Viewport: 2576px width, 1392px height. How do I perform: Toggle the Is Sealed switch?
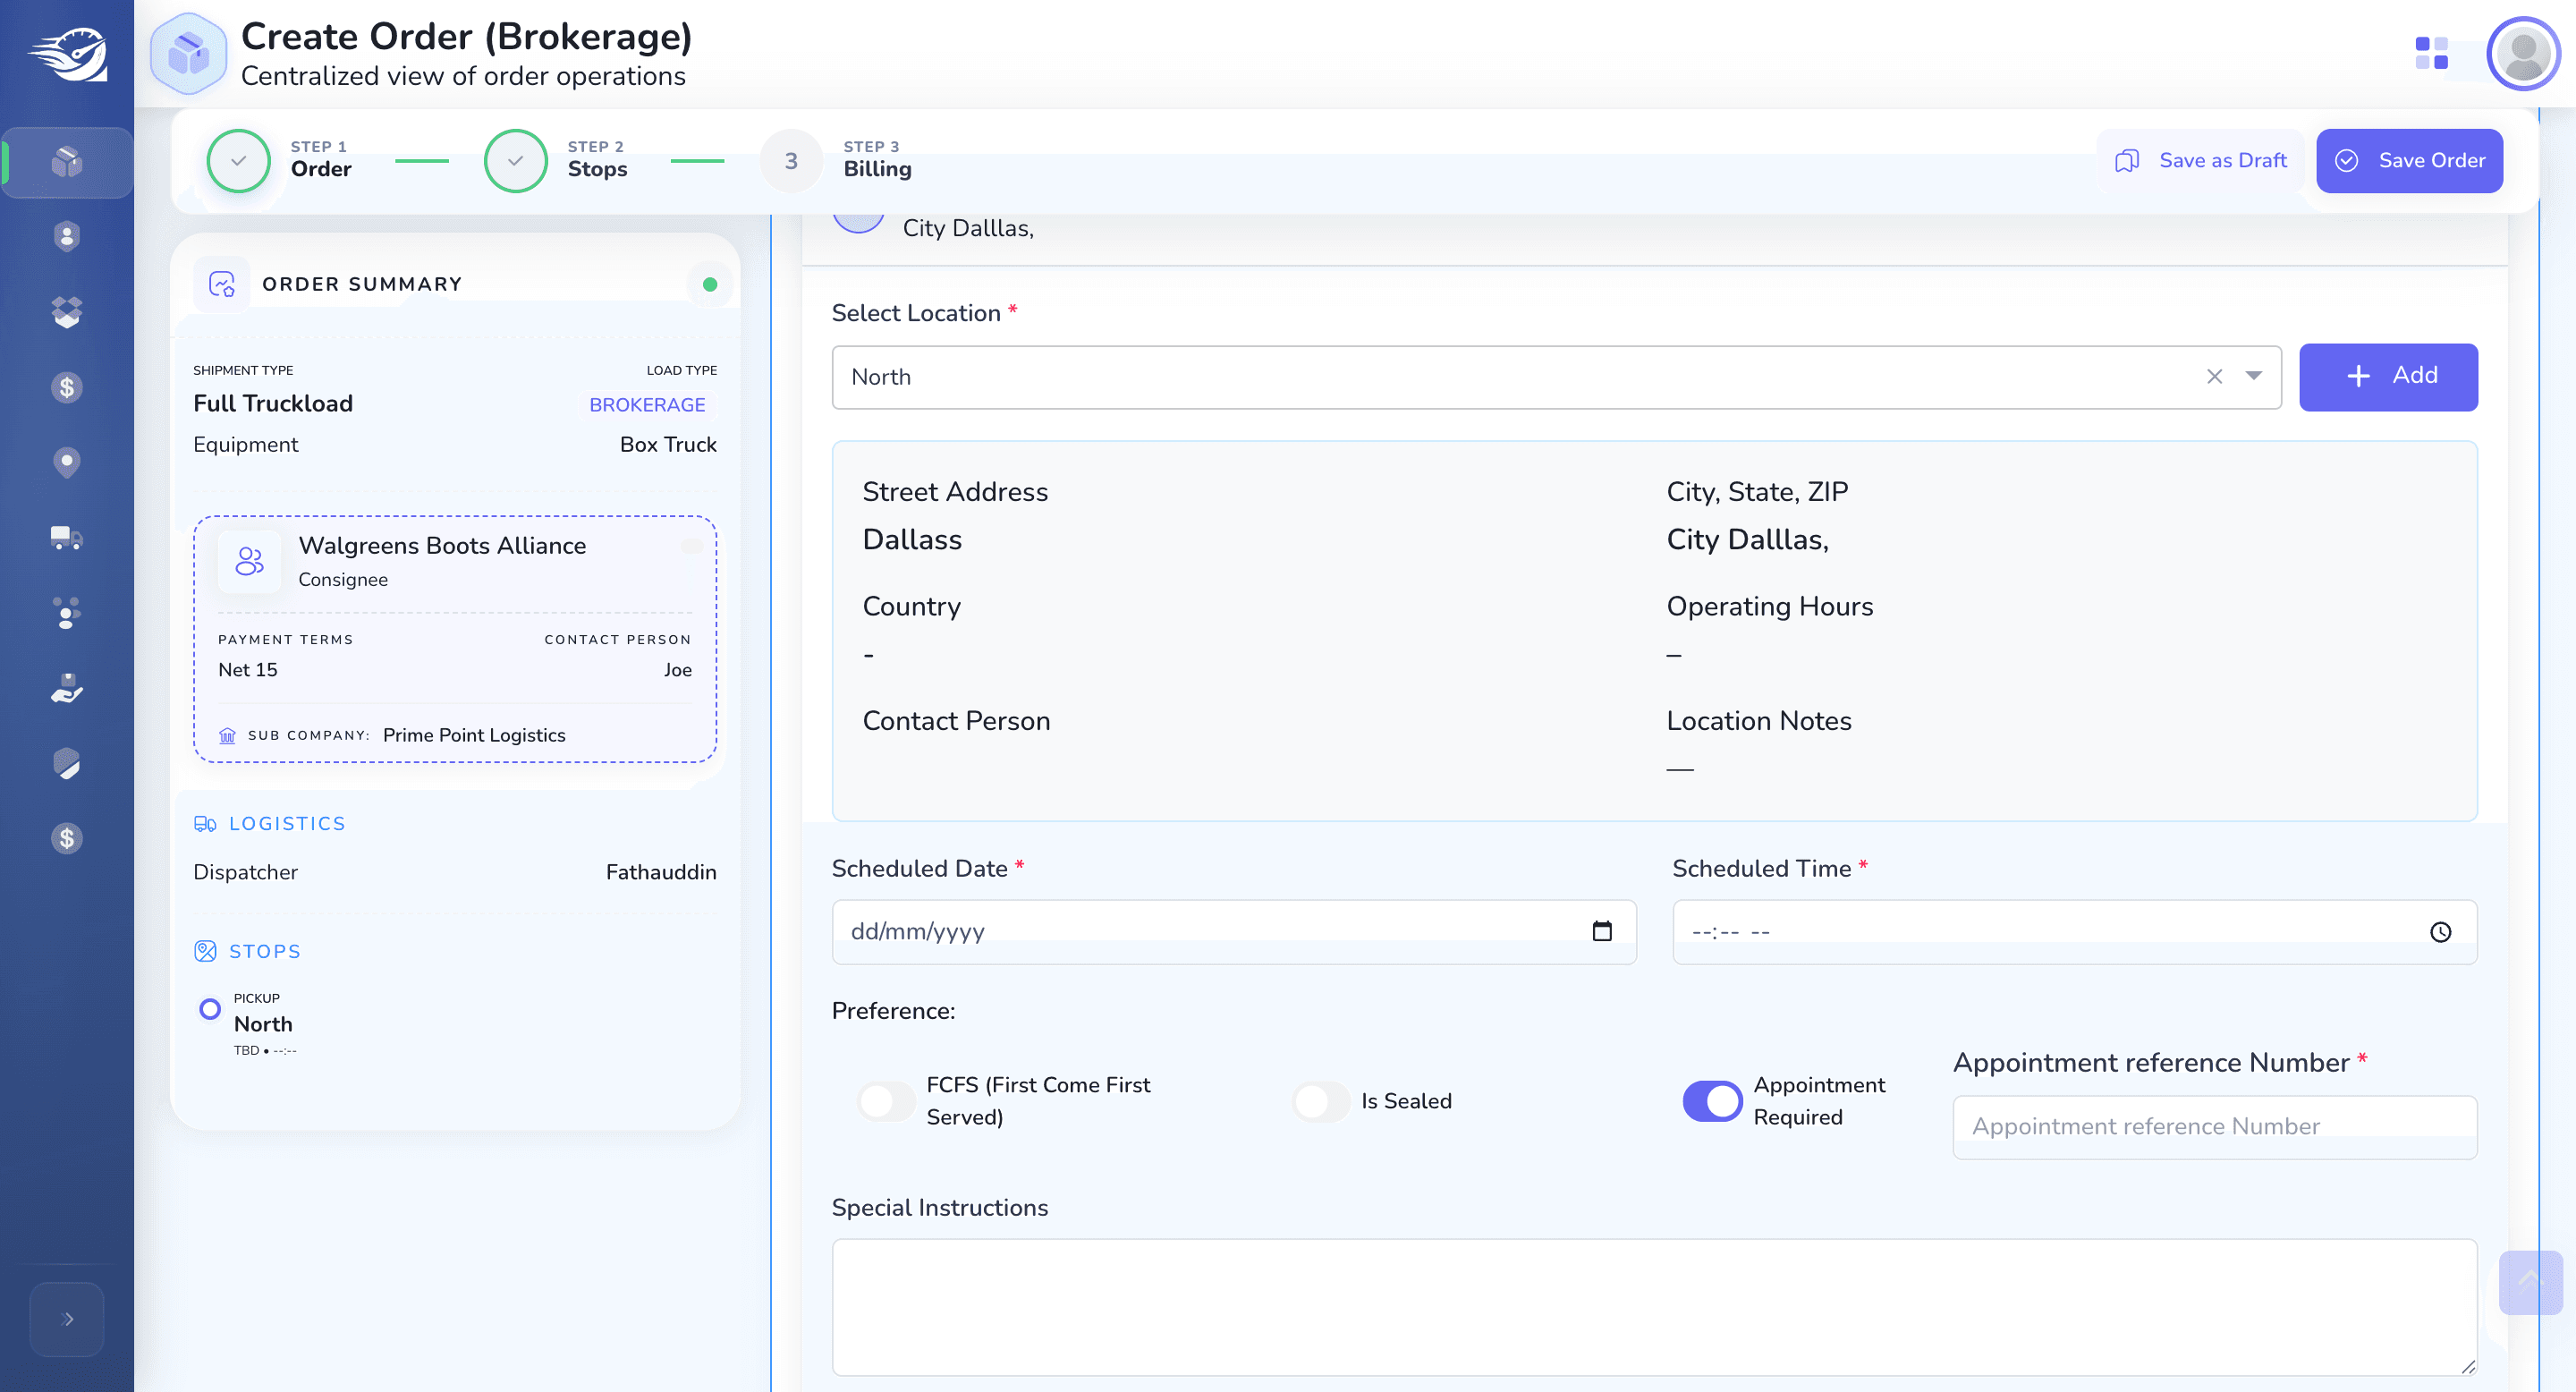coord(1321,1101)
